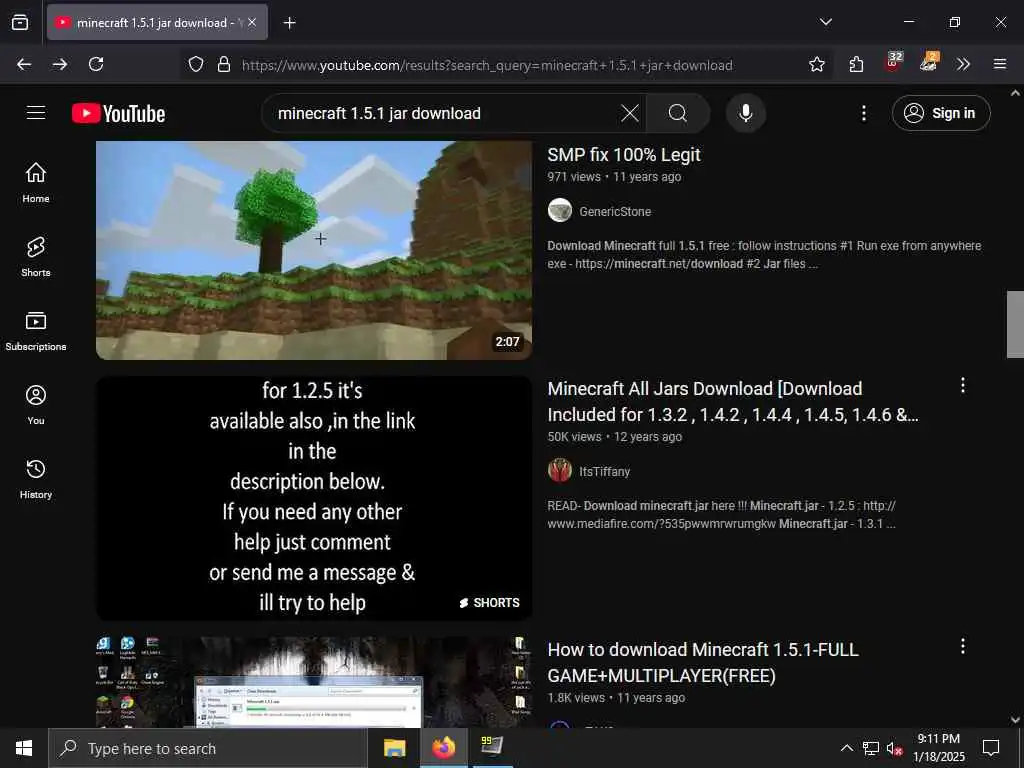Reload the page

coord(96,64)
